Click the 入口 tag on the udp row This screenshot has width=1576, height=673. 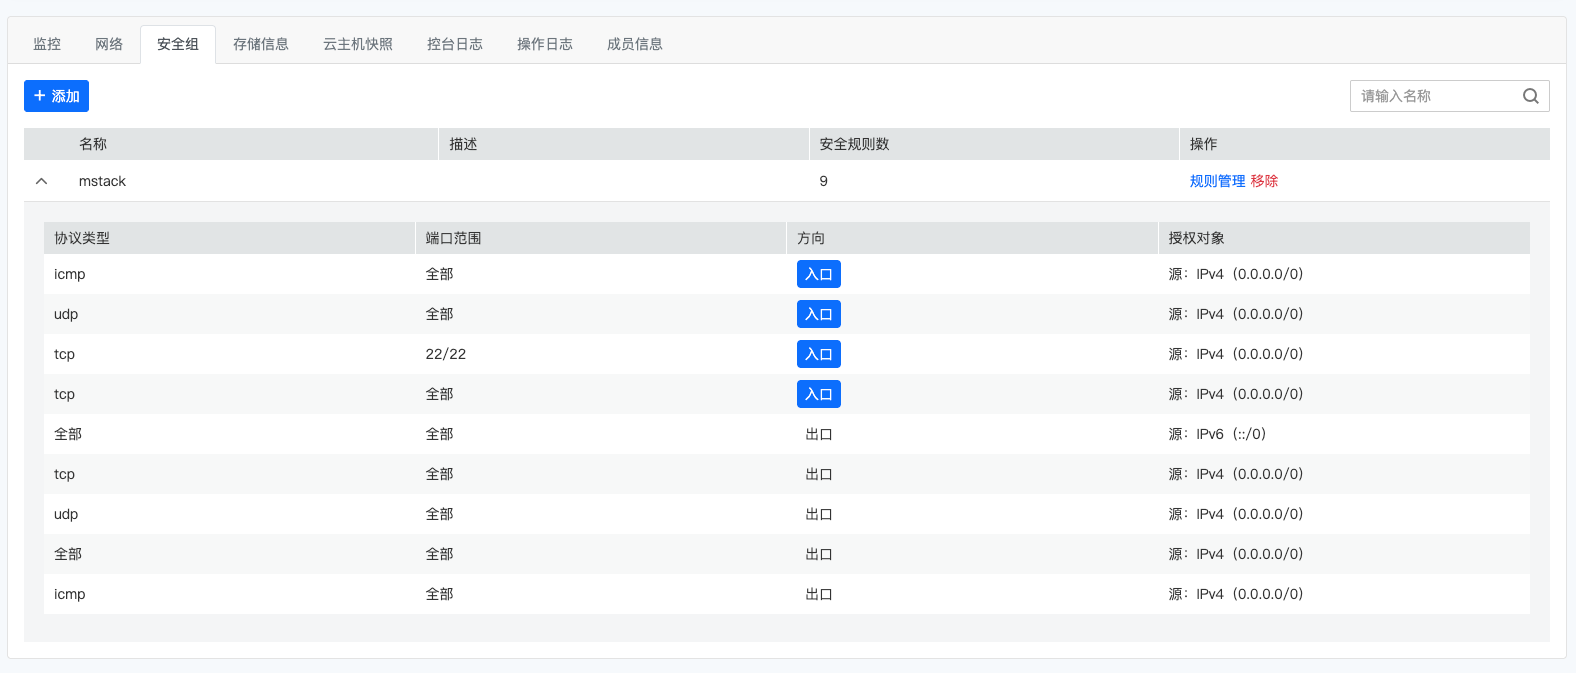coord(818,314)
